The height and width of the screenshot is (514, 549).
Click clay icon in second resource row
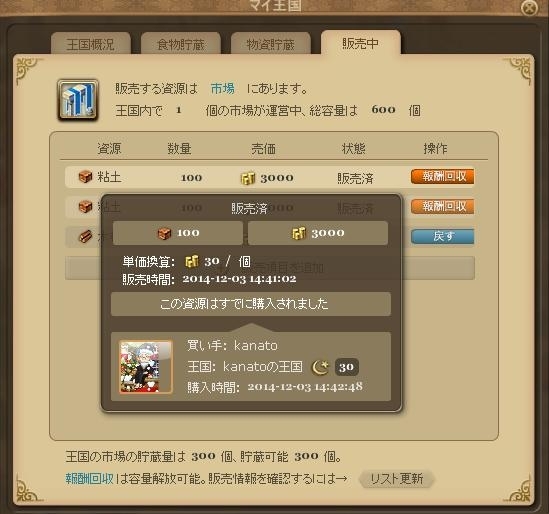click(x=85, y=207)
